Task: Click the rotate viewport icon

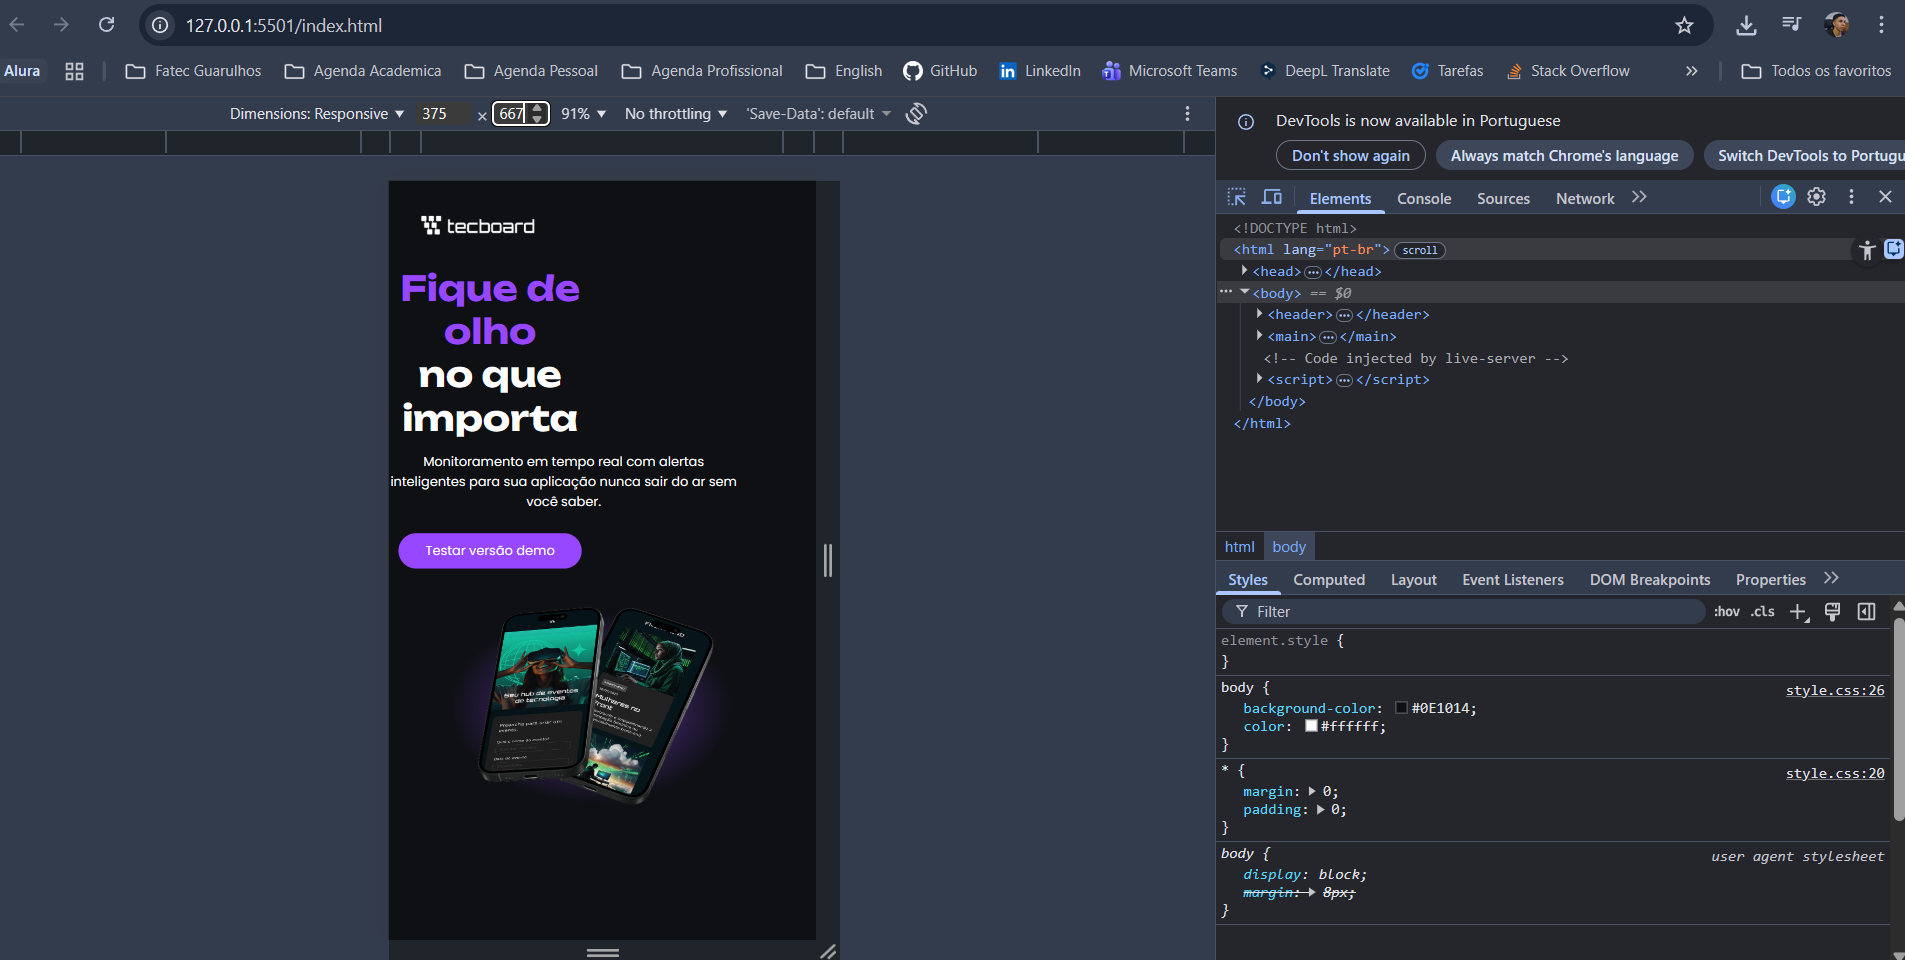Action: click(915, 113)
